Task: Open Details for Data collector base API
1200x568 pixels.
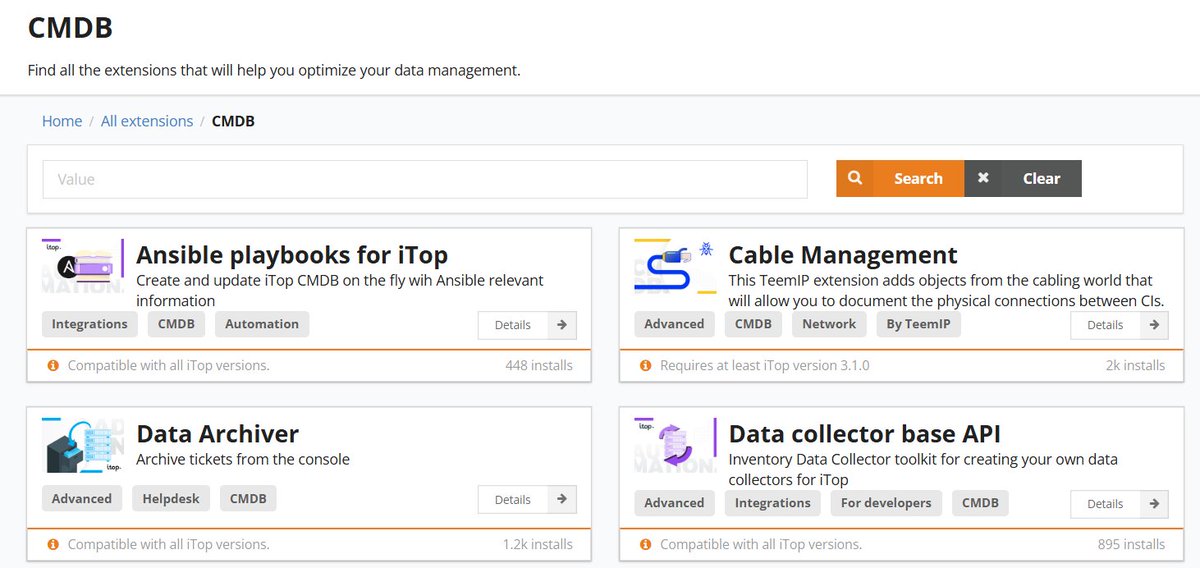Action: point(1119,504)
